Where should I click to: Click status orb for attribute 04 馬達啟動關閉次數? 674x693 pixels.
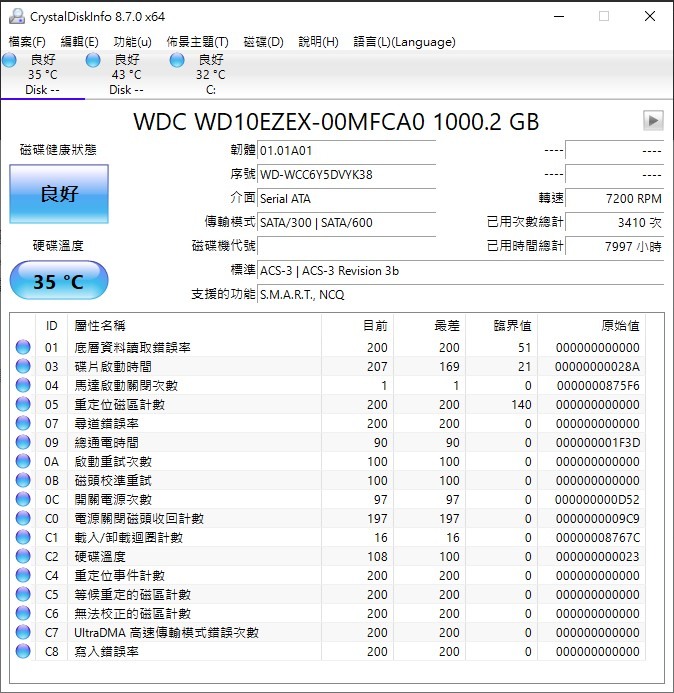tap(23, 385)
